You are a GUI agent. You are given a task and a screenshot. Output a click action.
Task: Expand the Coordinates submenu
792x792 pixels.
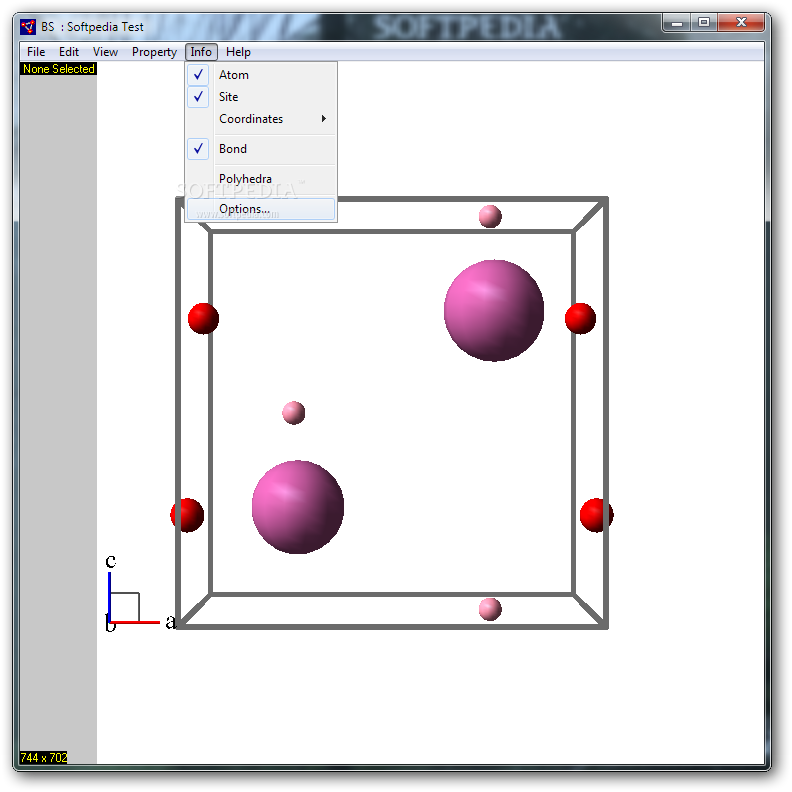261,119
